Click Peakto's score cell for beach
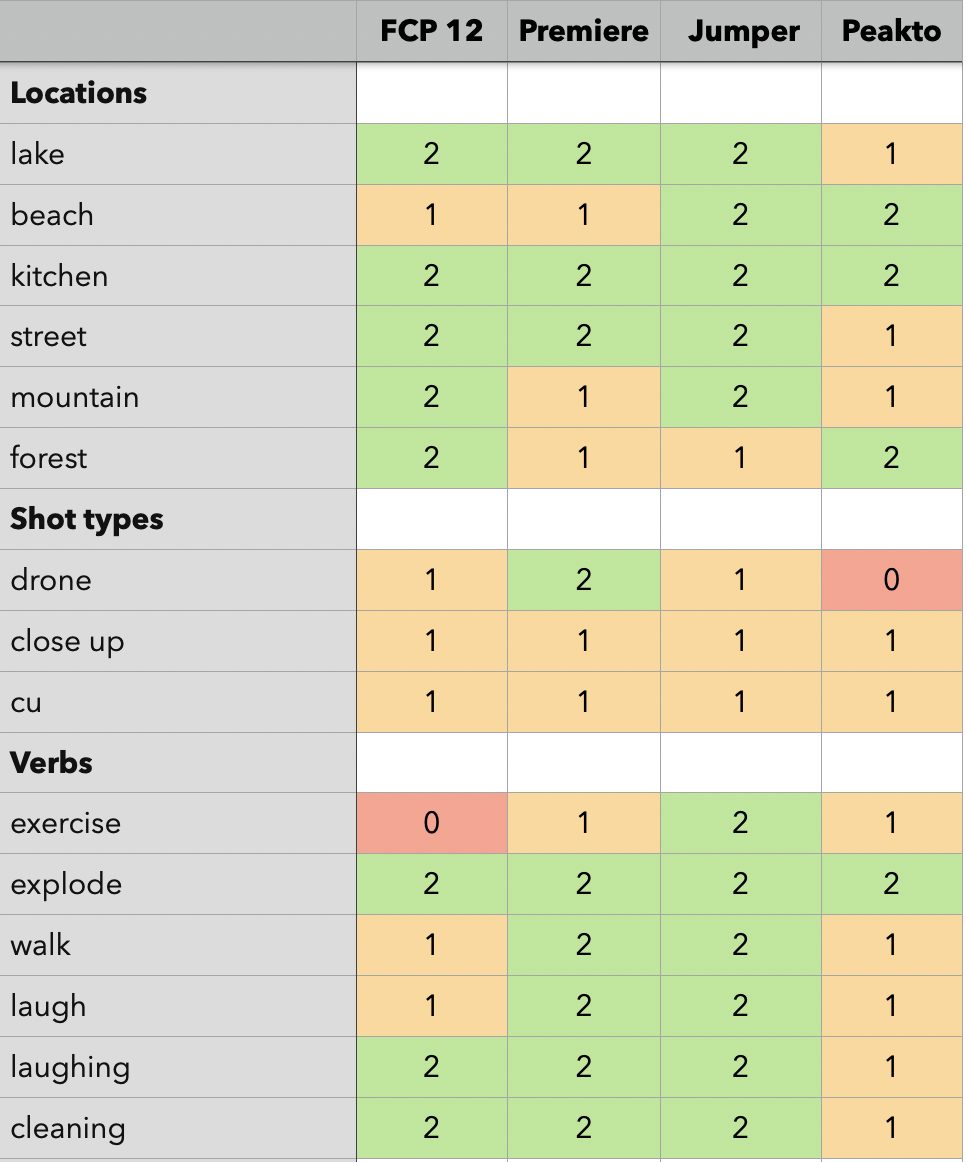 coord(892,215)
